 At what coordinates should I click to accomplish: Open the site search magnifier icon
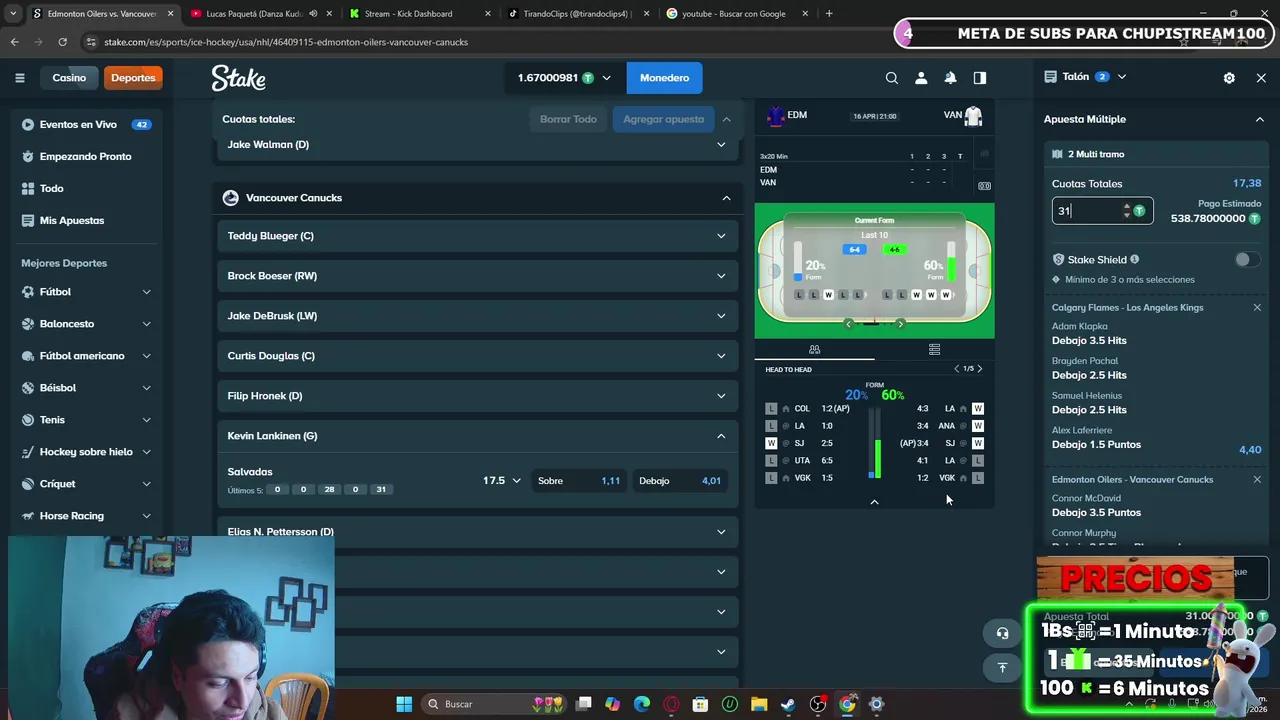click(892, 78)
